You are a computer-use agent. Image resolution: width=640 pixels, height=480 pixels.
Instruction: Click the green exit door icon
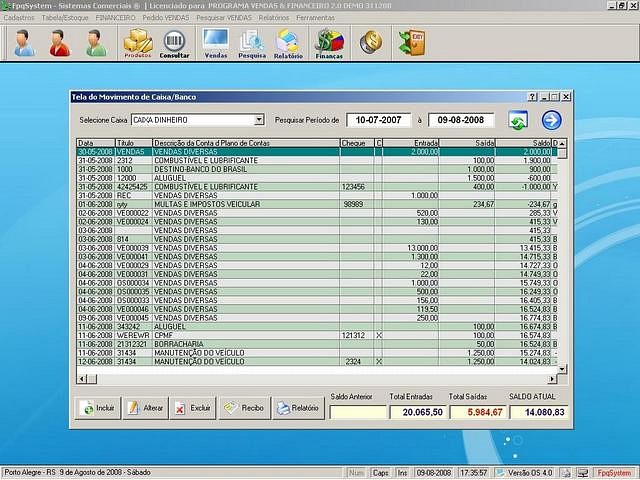(411, 42)
